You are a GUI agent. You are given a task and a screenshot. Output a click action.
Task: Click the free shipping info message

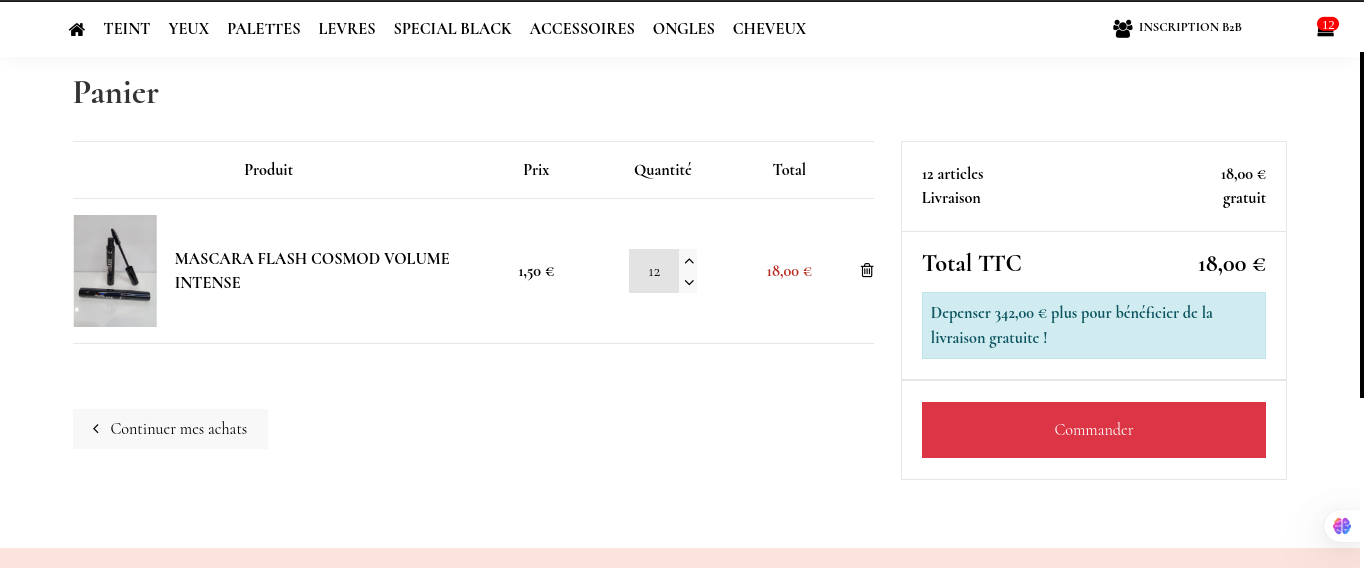pos(1094,325)
